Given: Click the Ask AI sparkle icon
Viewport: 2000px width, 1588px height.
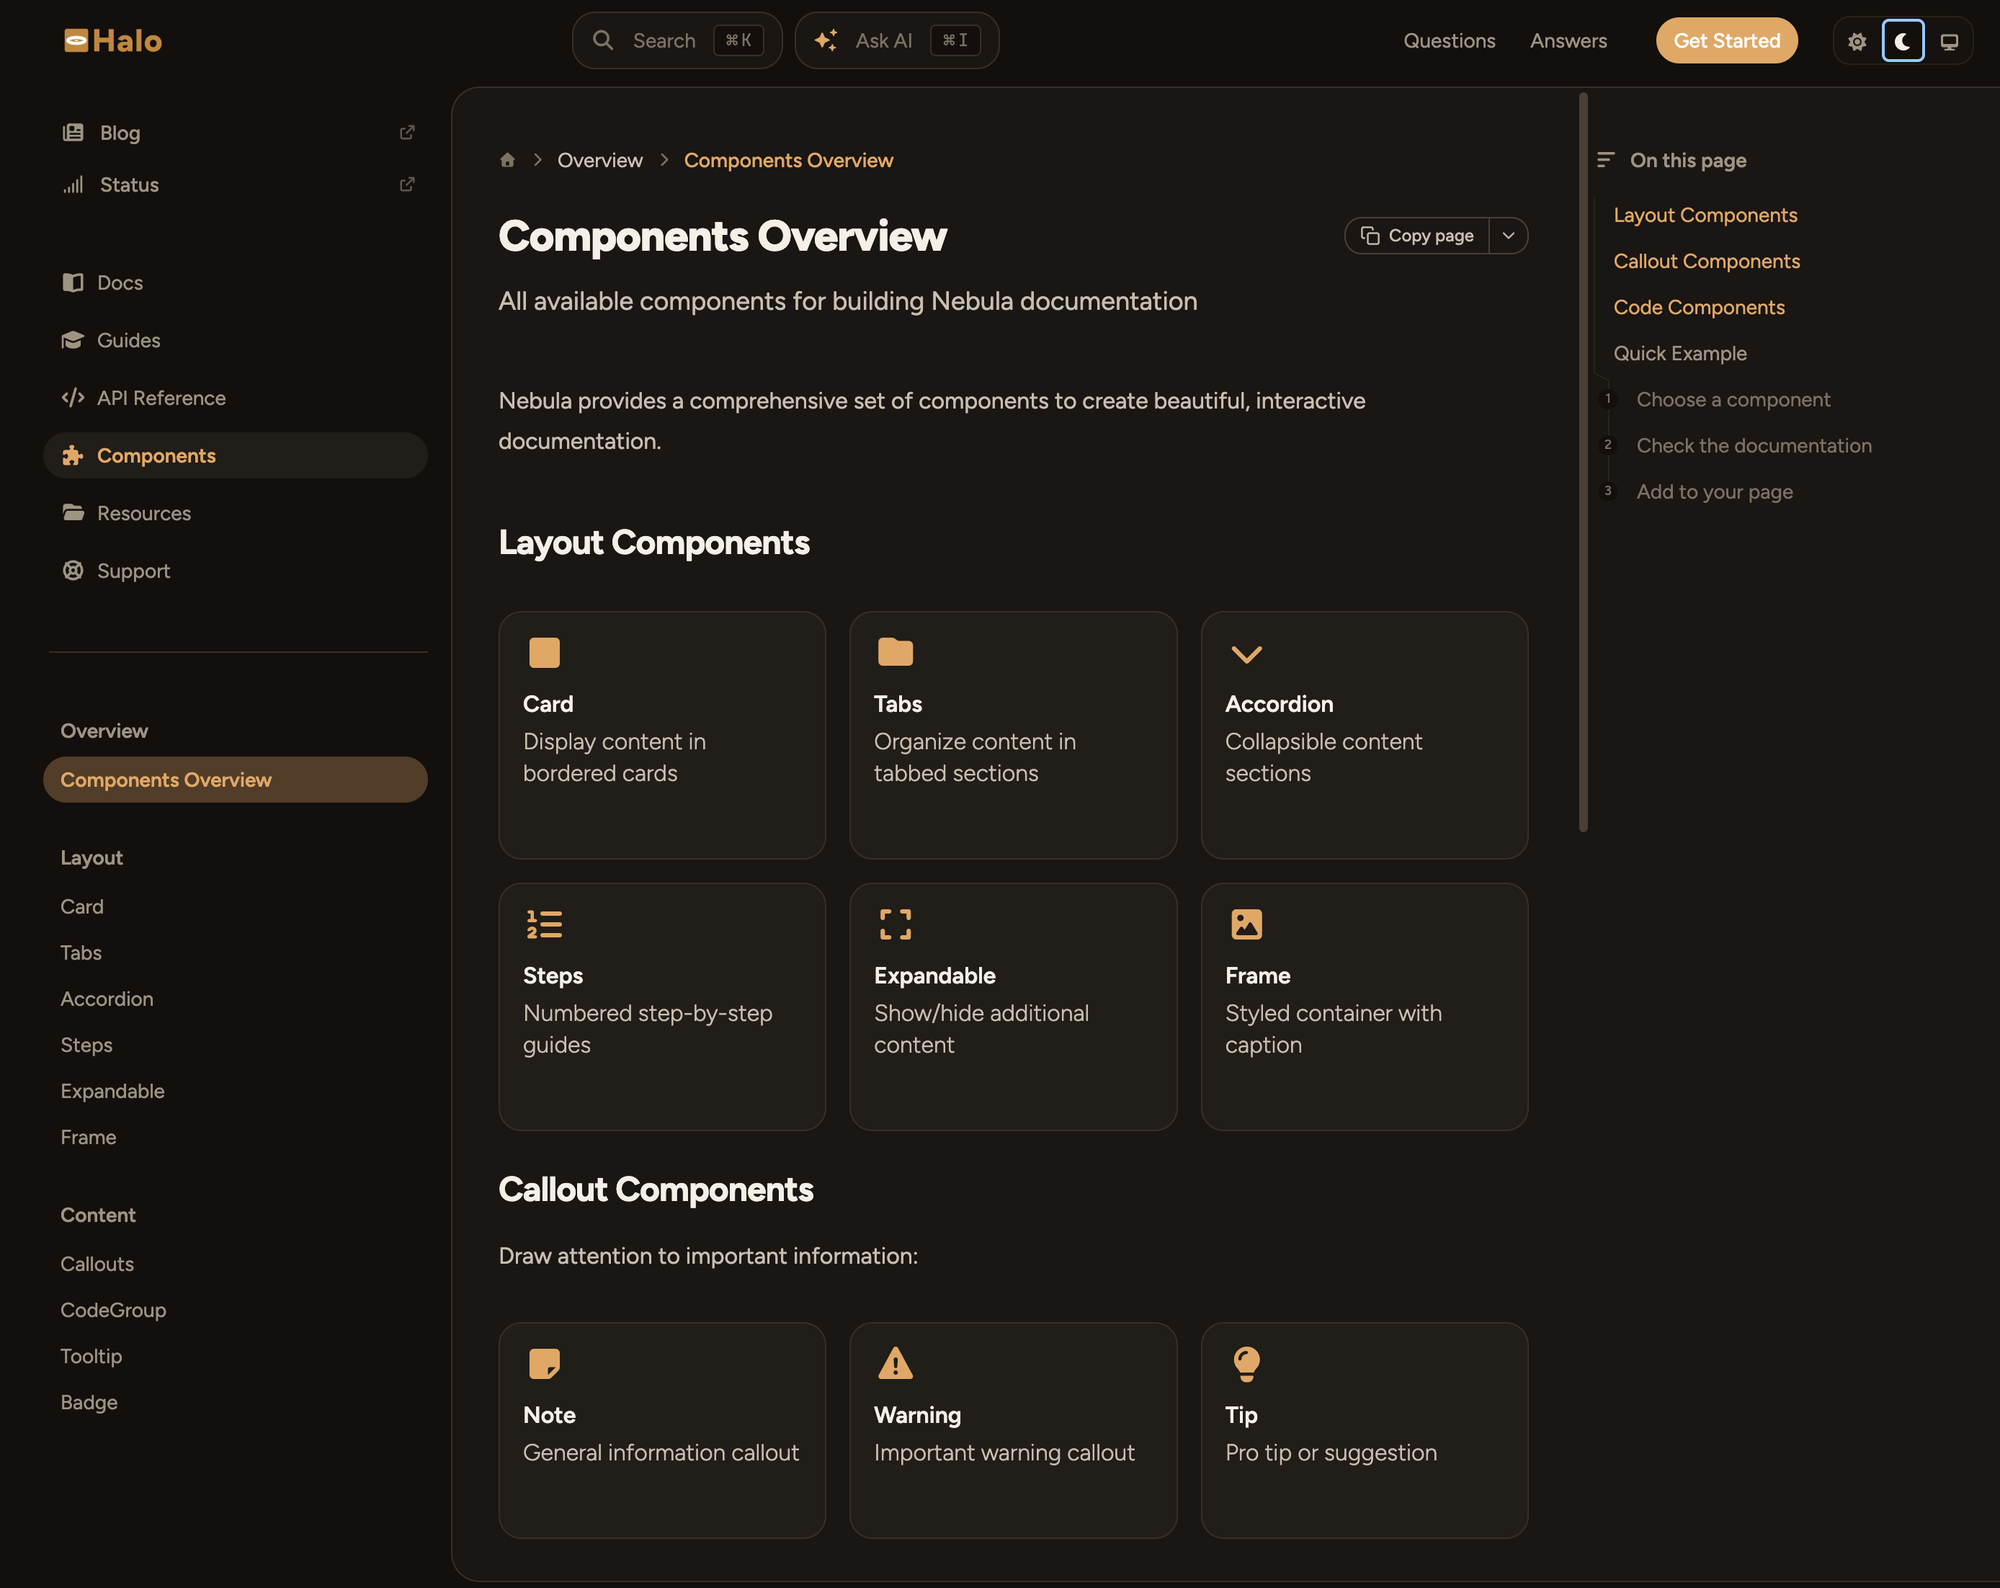Looking at the screenshot, I should click(x=826, y=40).
